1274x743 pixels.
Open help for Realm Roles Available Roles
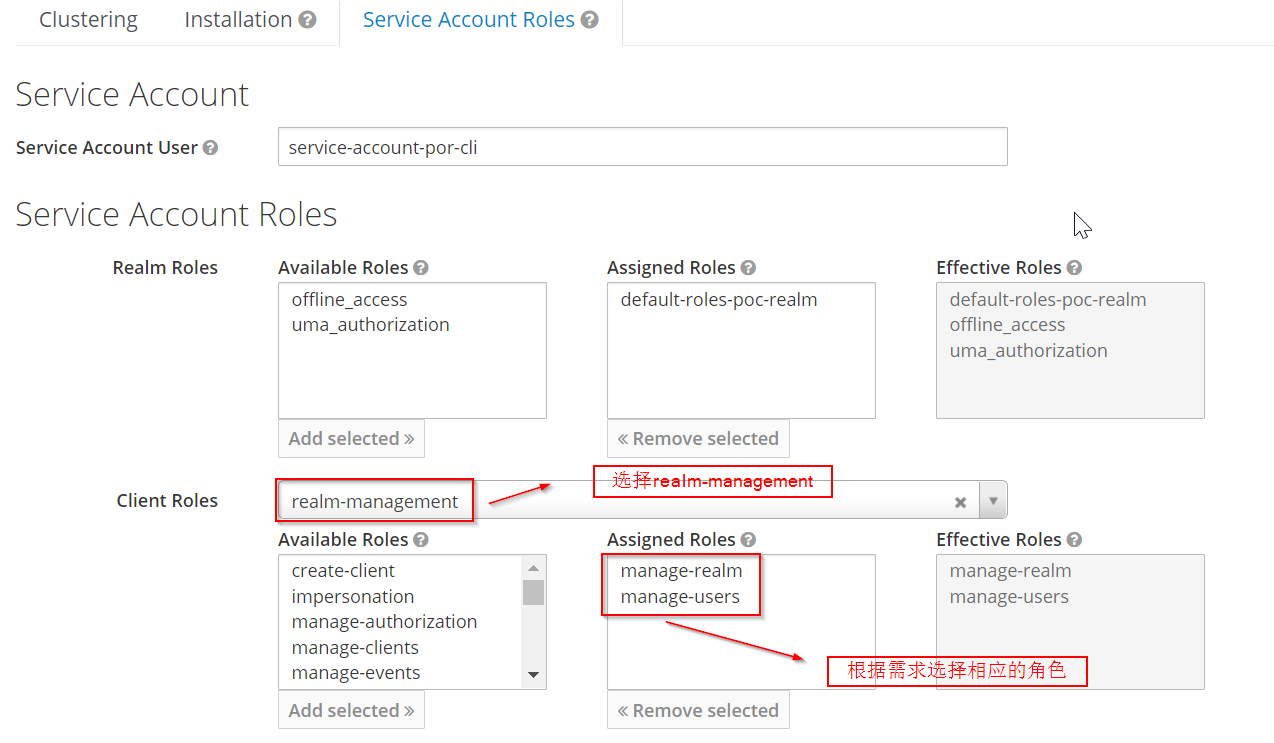click(421, 267)
